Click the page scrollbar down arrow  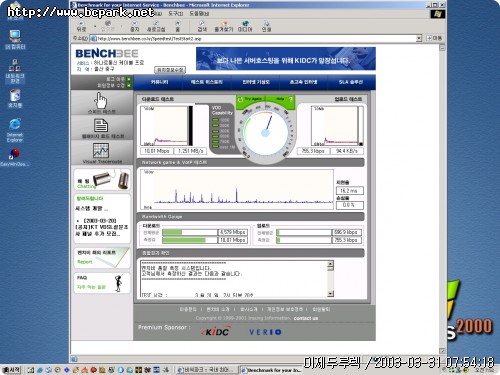[x=442, y=351]
